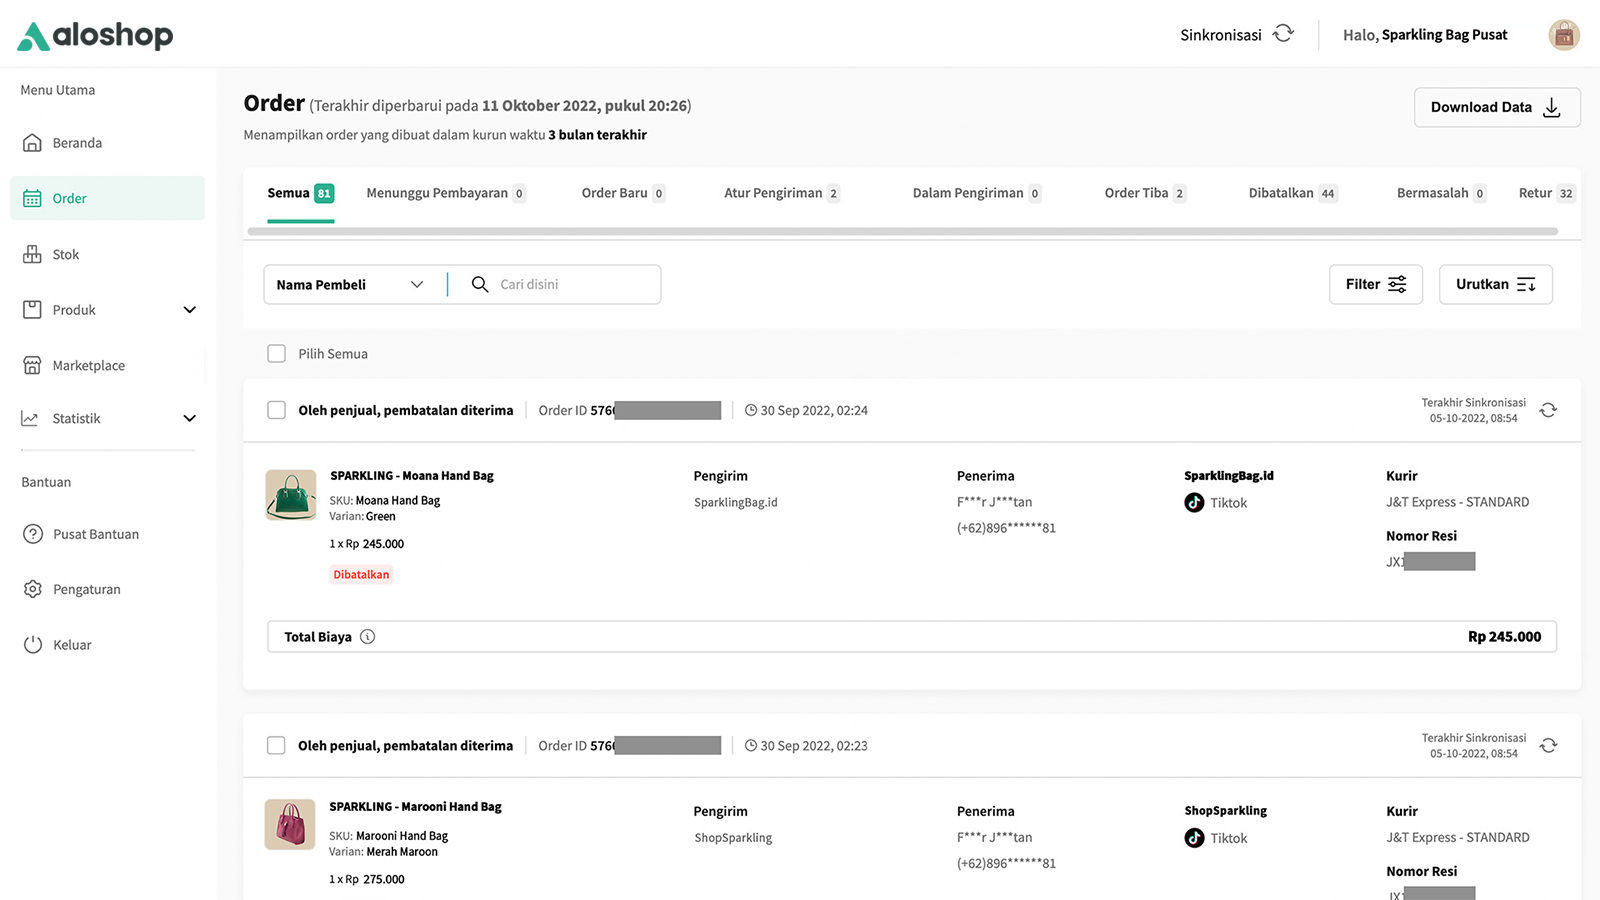Screen dimensions: 1600x900
Task: Open the Beranda home icon
Action: coord(32,142)
